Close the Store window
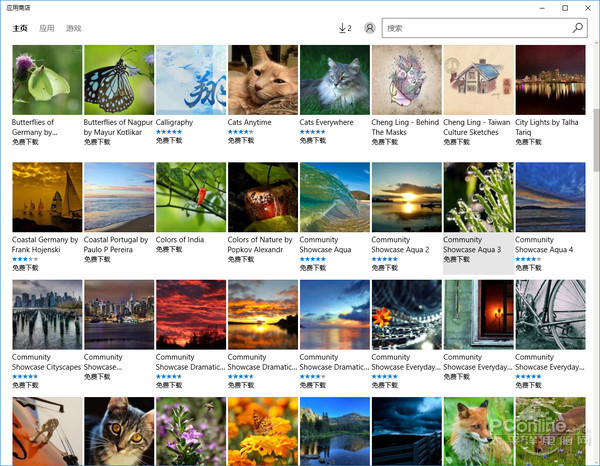 [588, 7]
